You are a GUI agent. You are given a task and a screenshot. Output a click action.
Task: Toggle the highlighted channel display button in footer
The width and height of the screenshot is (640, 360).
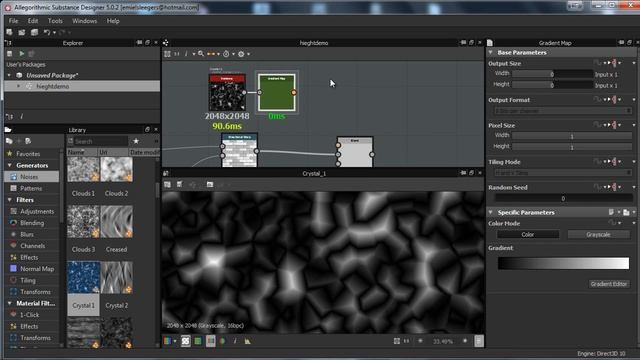point(211,341)
